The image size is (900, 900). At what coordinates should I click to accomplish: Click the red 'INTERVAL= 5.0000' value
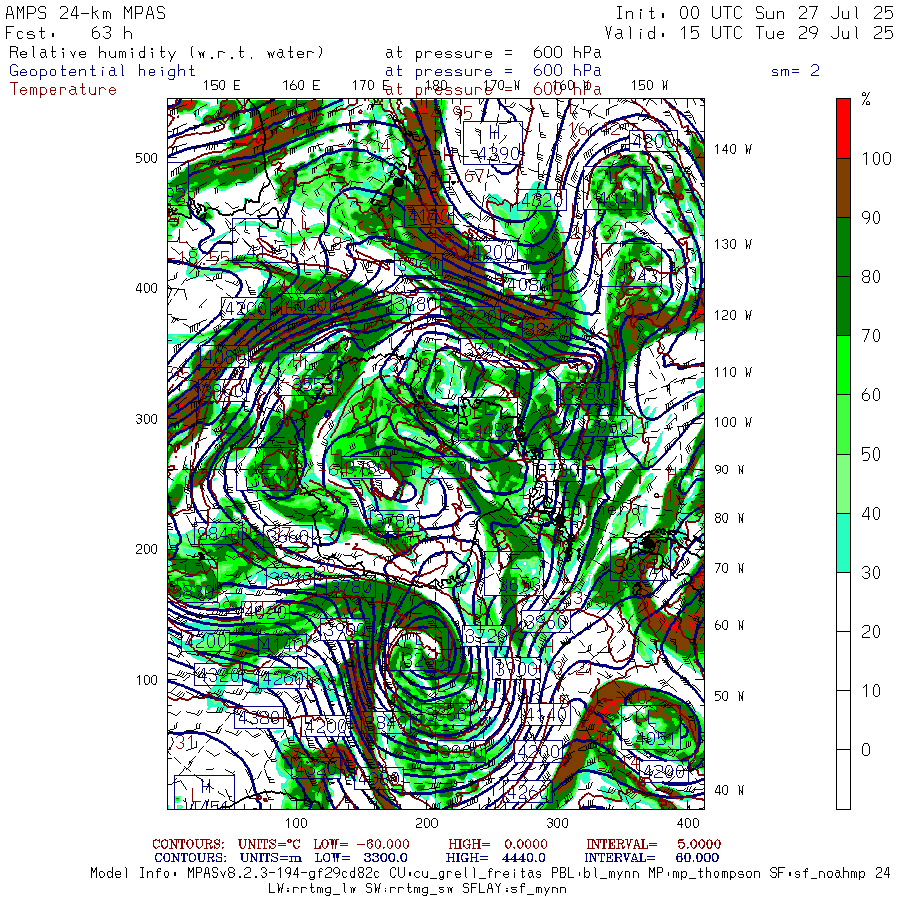[653, 844]
